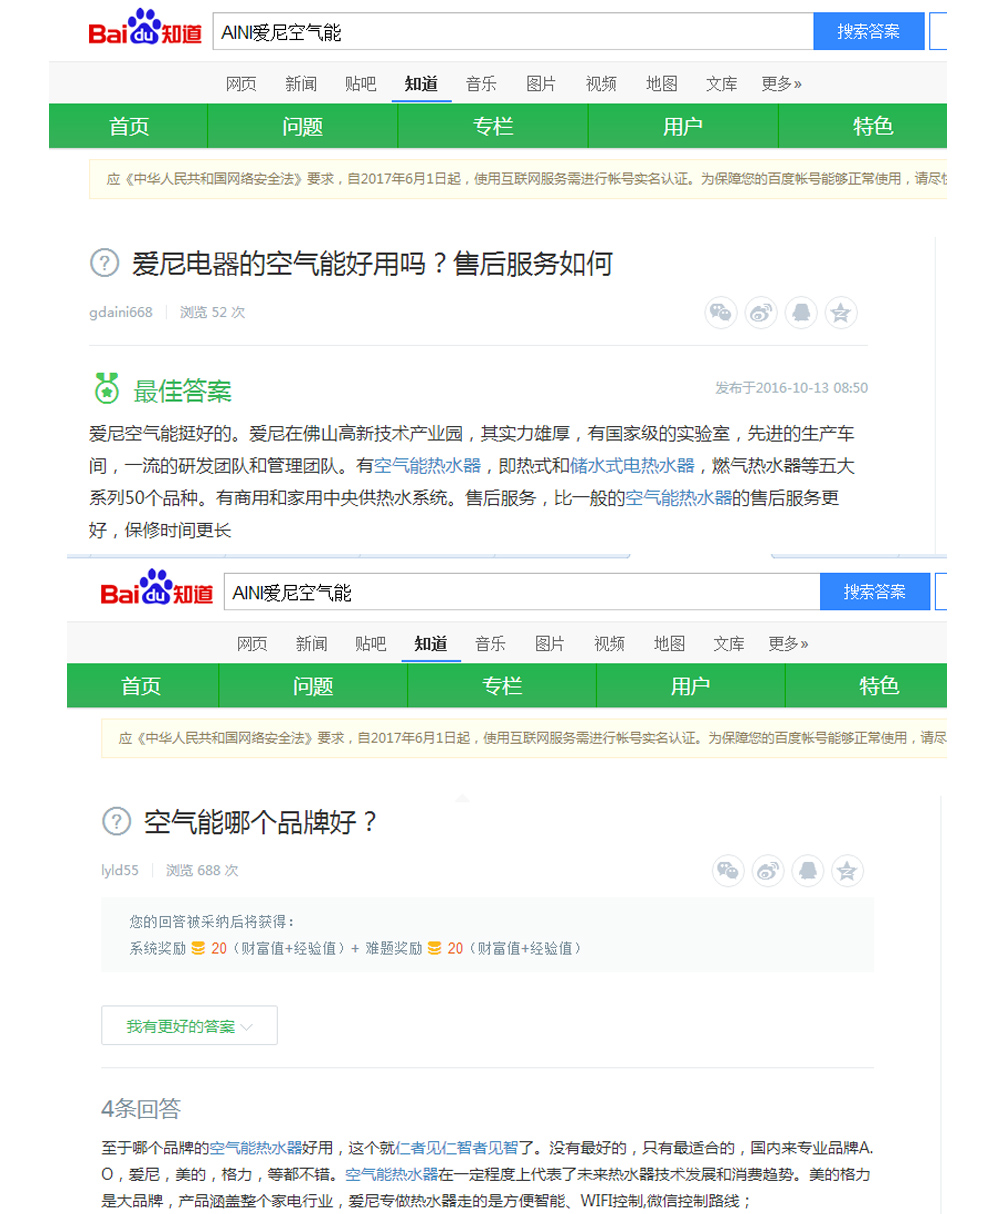Click network security law notice in lower page
Viewport: 1000px width, 1214px height.
[524, 739]
